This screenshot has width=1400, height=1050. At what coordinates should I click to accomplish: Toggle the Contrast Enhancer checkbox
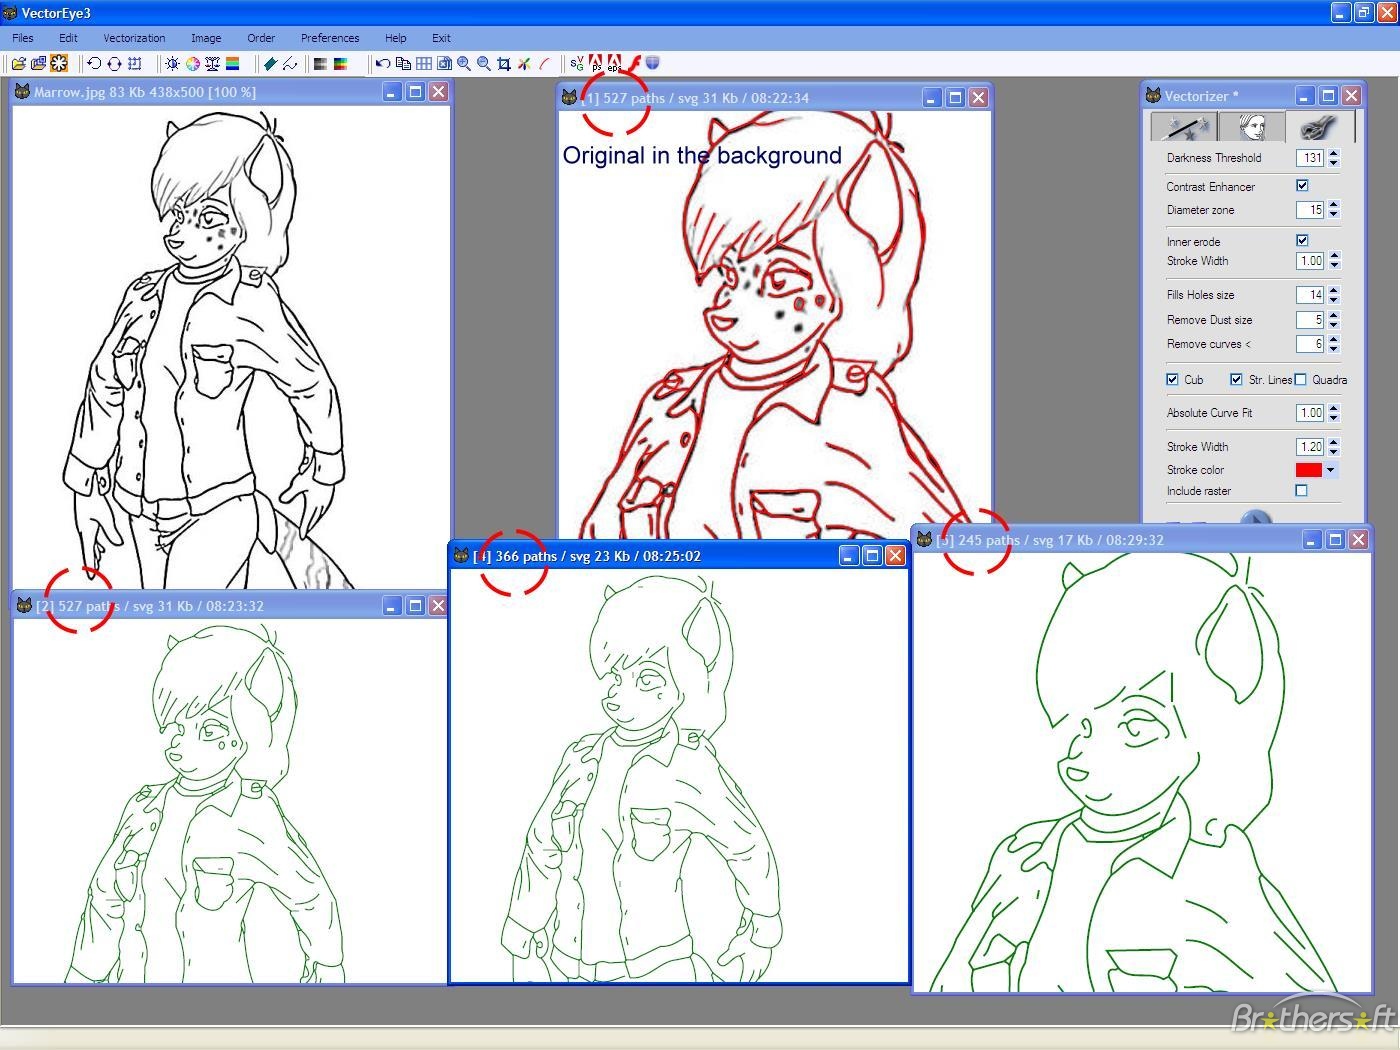pos(1302,186)
